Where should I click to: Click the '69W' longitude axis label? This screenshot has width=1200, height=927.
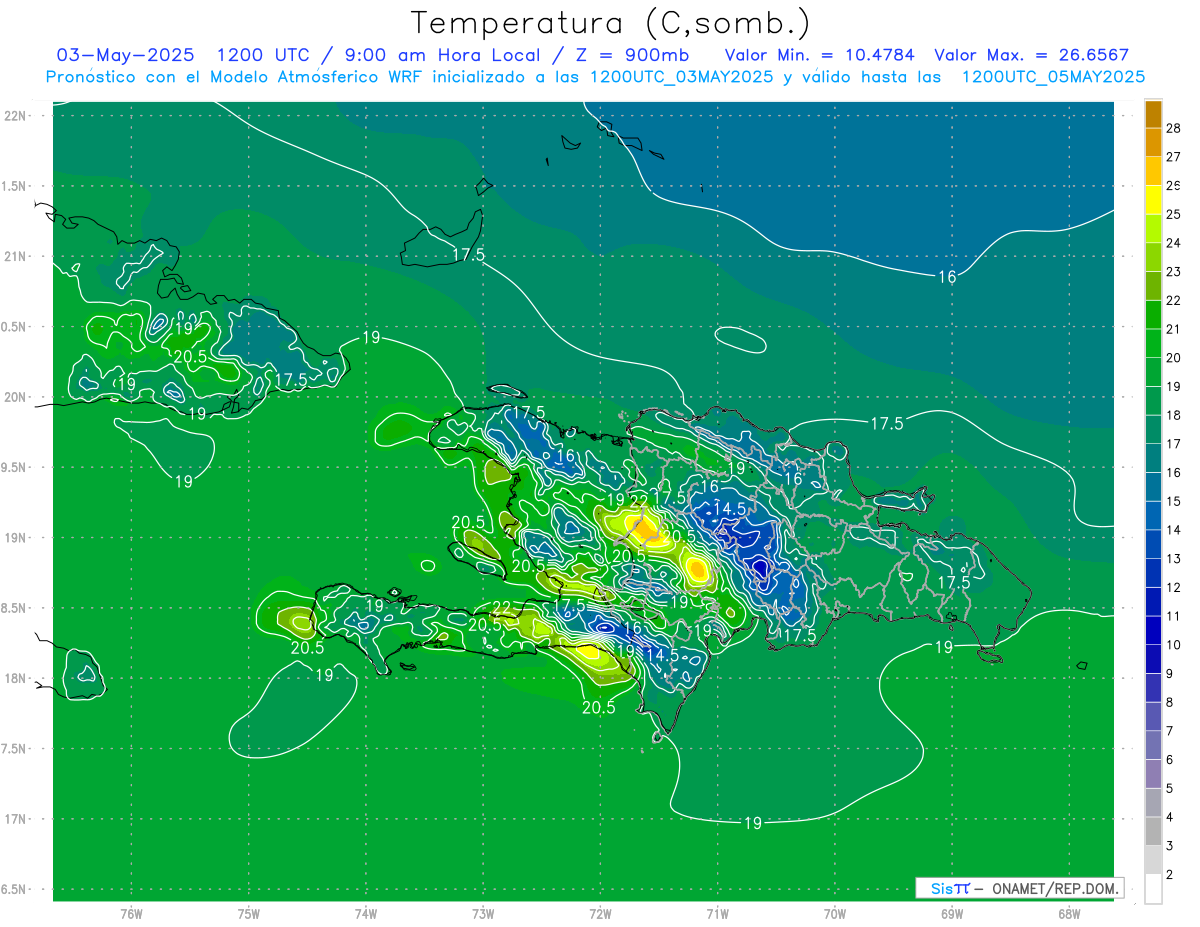[952, 914]
